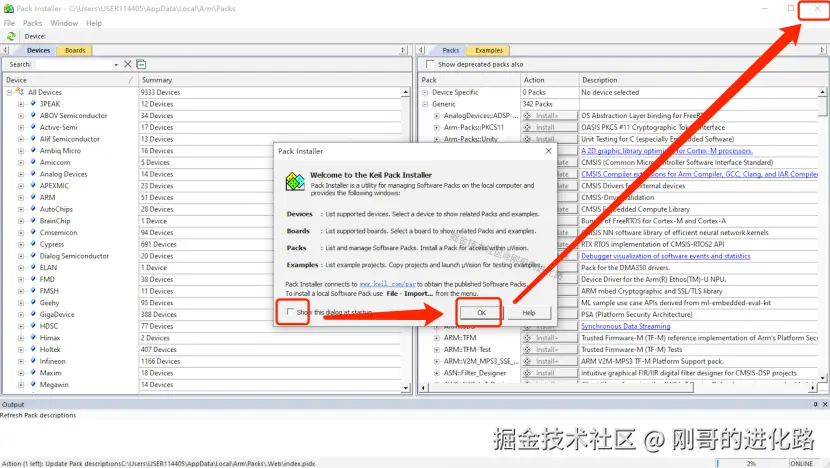The height and width of the screenshot is (468, 830).
Task: Click the Help button in the Welcome dialog
Action: [x=529, y=313]
